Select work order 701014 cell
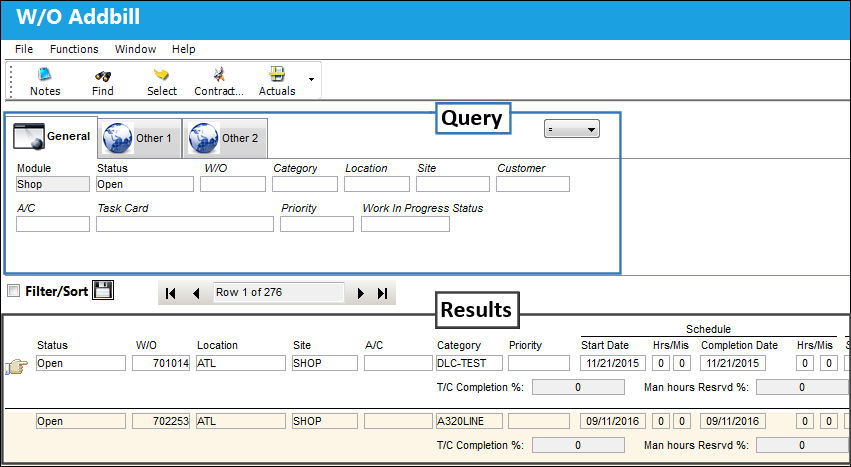 click(161, 363)
